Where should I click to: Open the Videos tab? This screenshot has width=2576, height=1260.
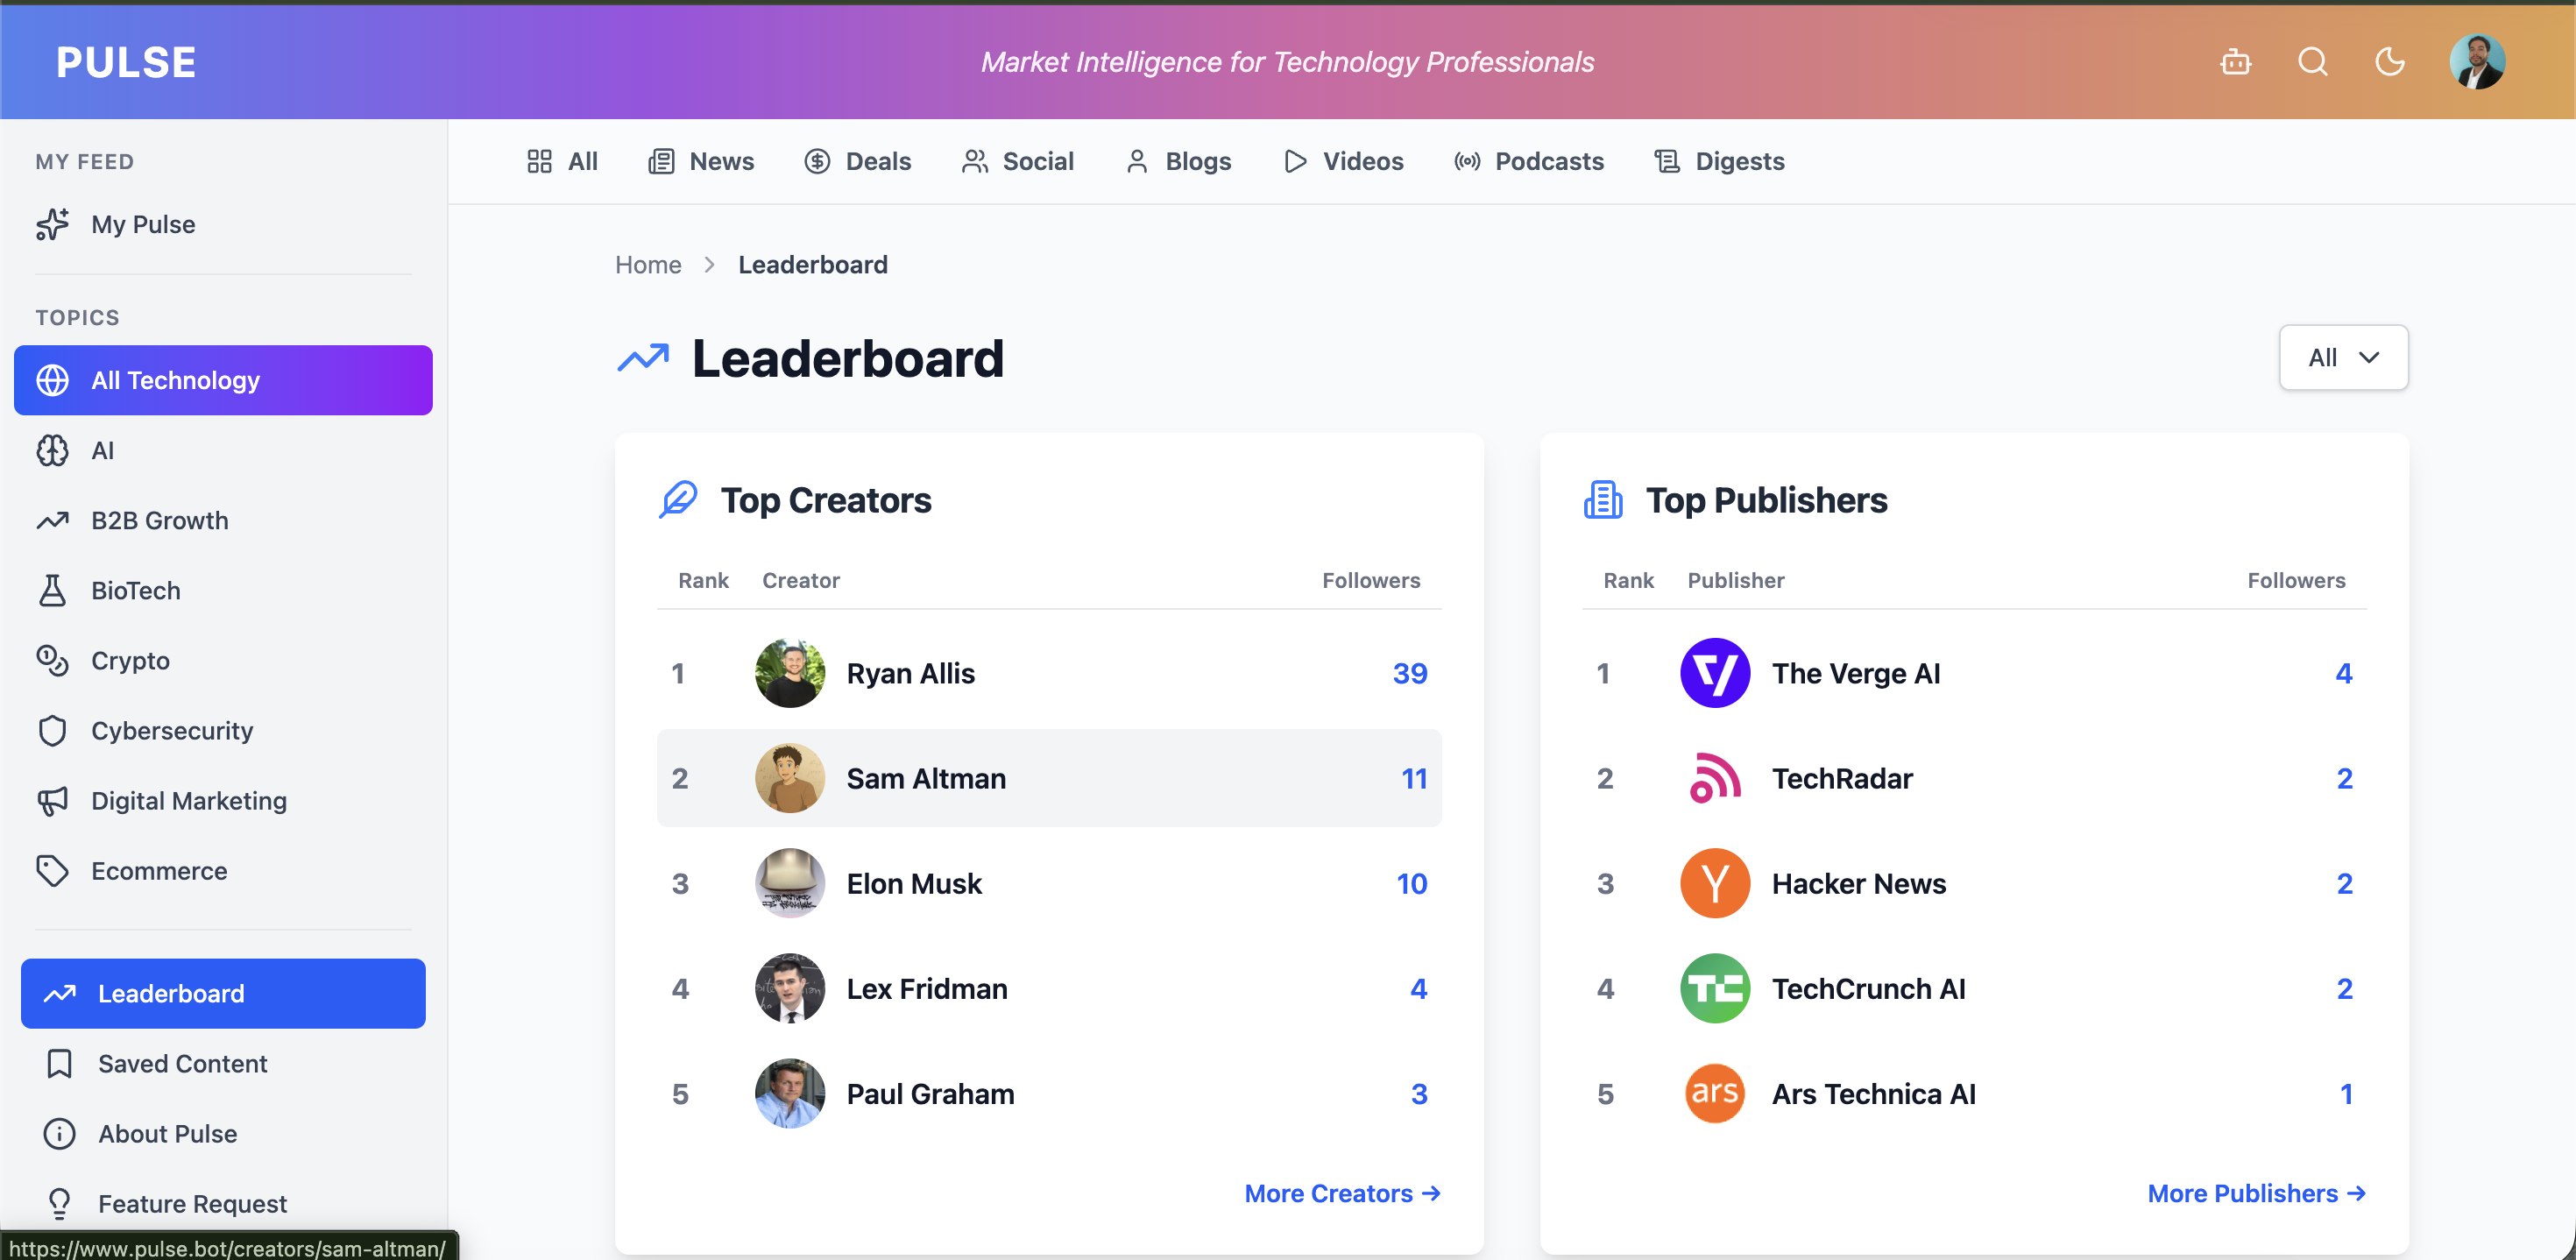point(1343,161)
